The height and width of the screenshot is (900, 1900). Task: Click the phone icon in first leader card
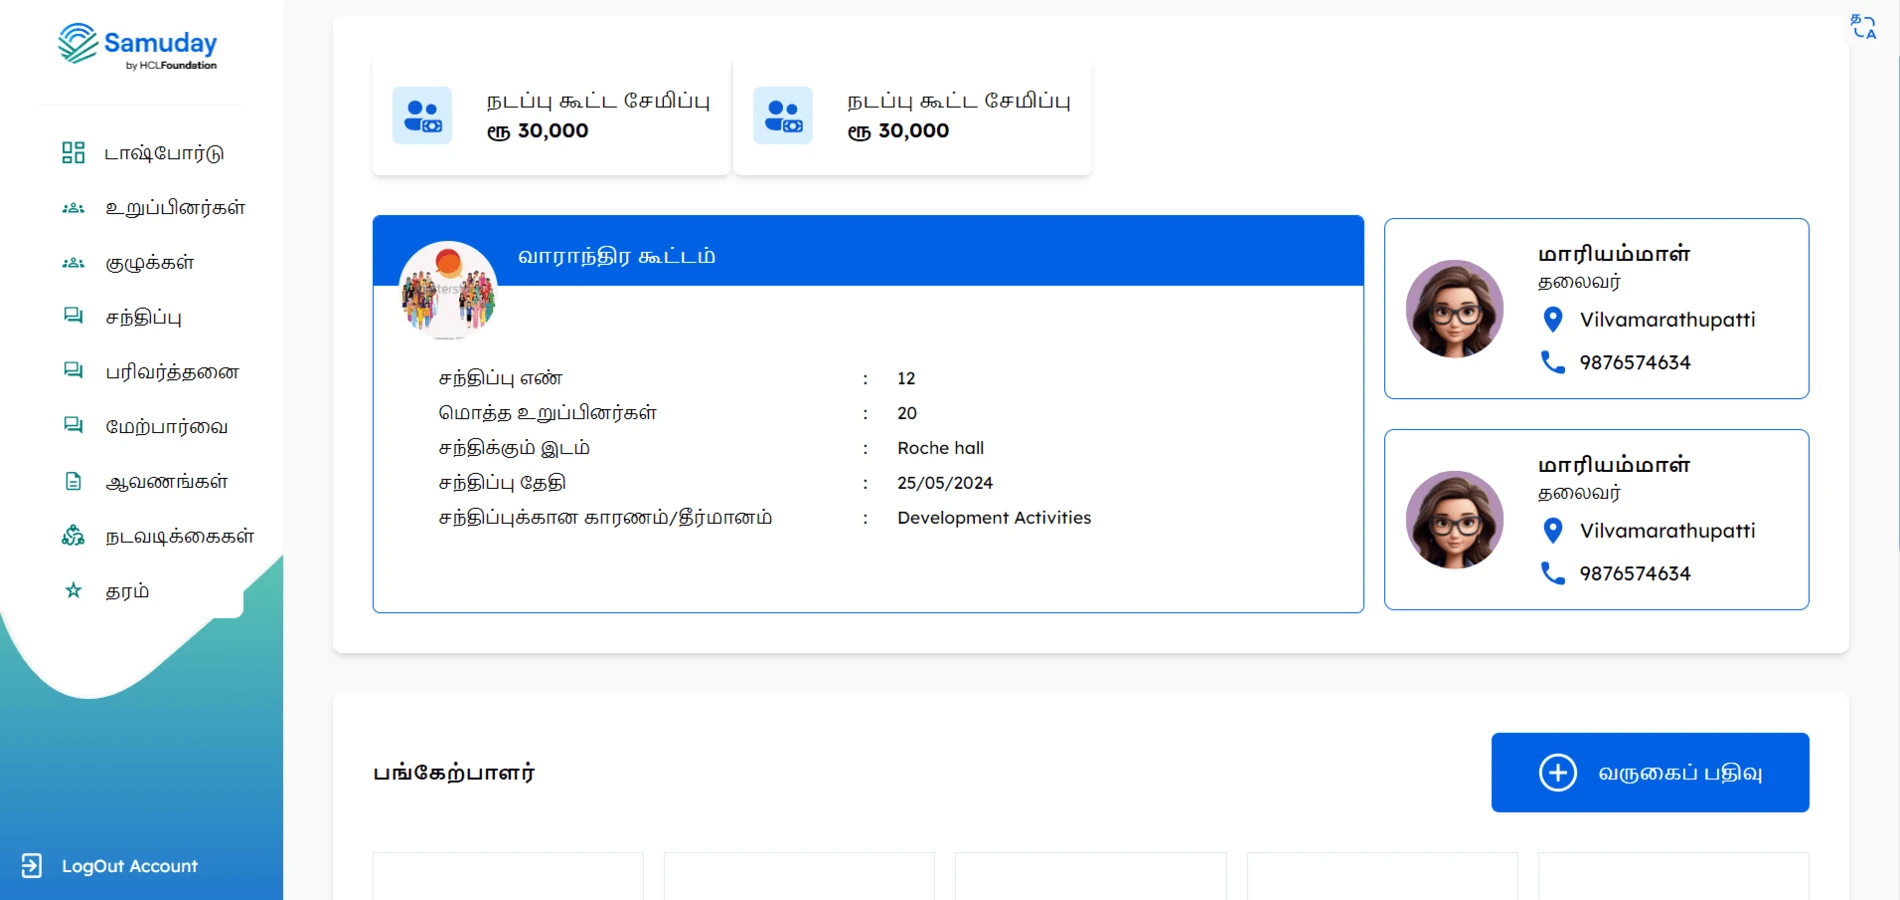click(1552, 362)
